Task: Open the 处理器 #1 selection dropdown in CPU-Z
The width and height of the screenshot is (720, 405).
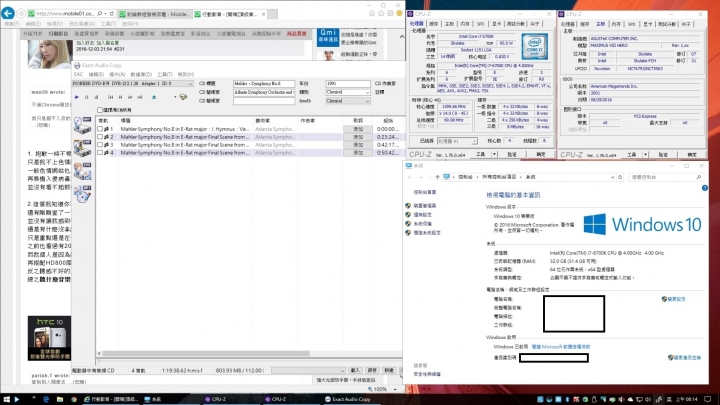Action: click(457, 141)
